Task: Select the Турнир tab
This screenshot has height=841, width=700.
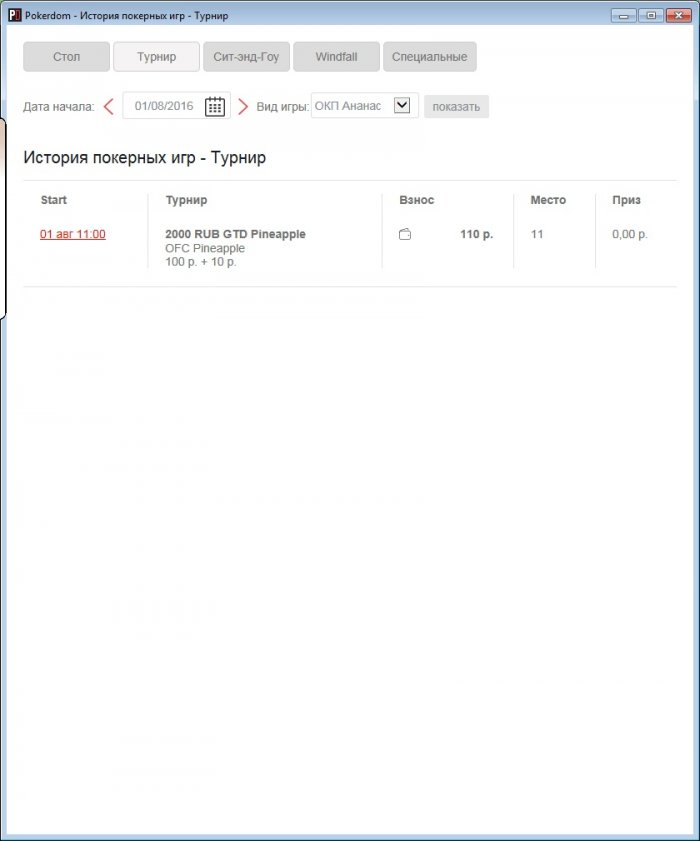Action: tap(157, 57)
